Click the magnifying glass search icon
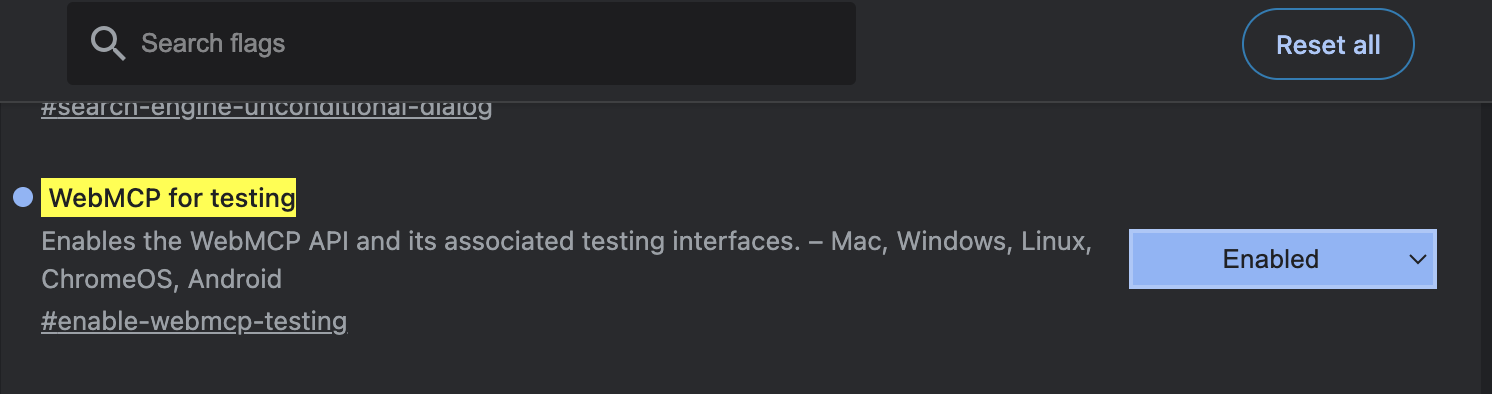This screenshot has width=1492, height=394. 107,43
